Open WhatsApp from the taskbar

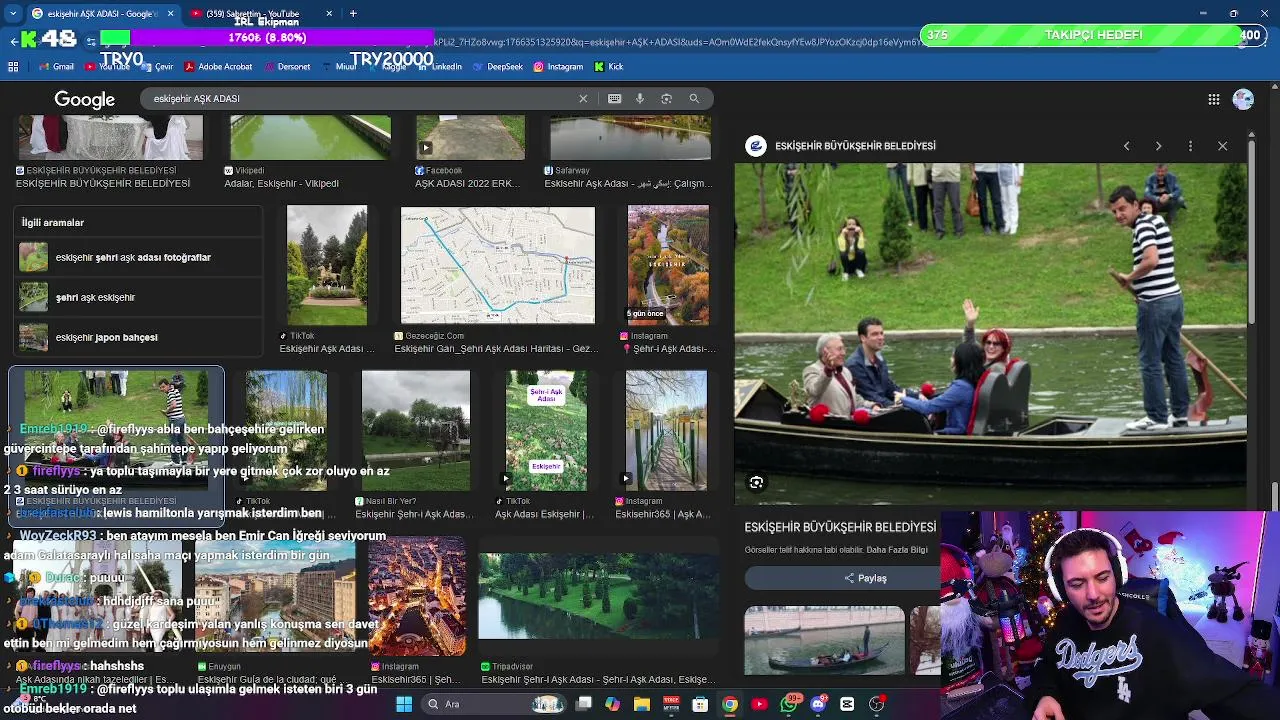[789, 704]
